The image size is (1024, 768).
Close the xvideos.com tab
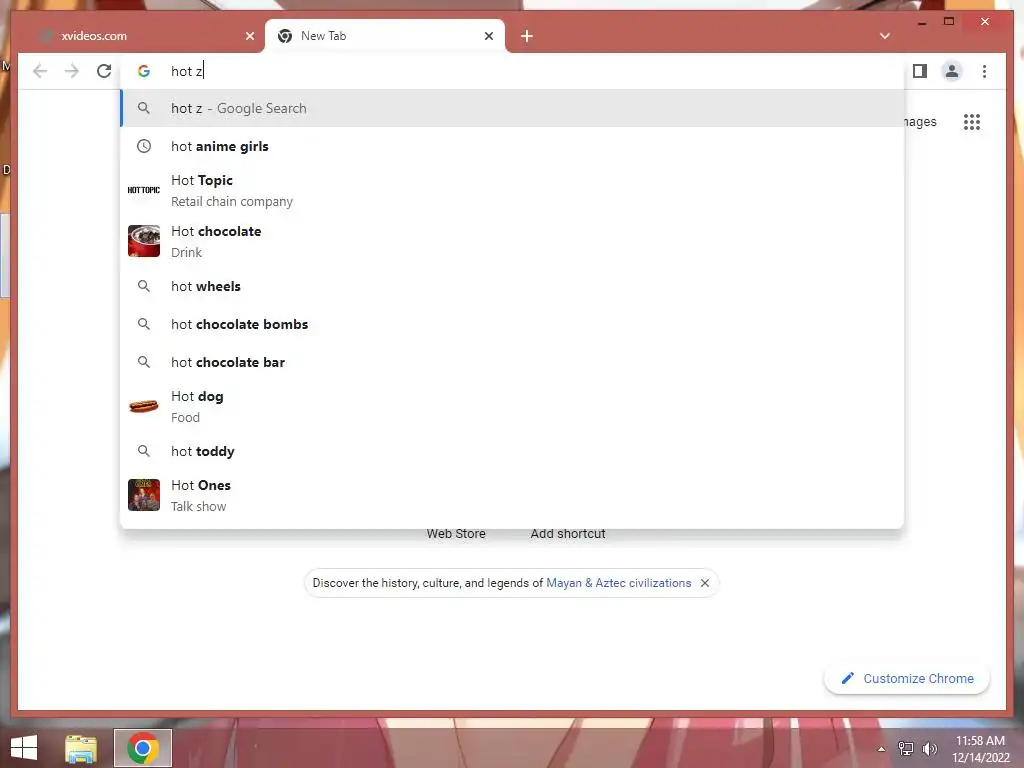(249, 36)
